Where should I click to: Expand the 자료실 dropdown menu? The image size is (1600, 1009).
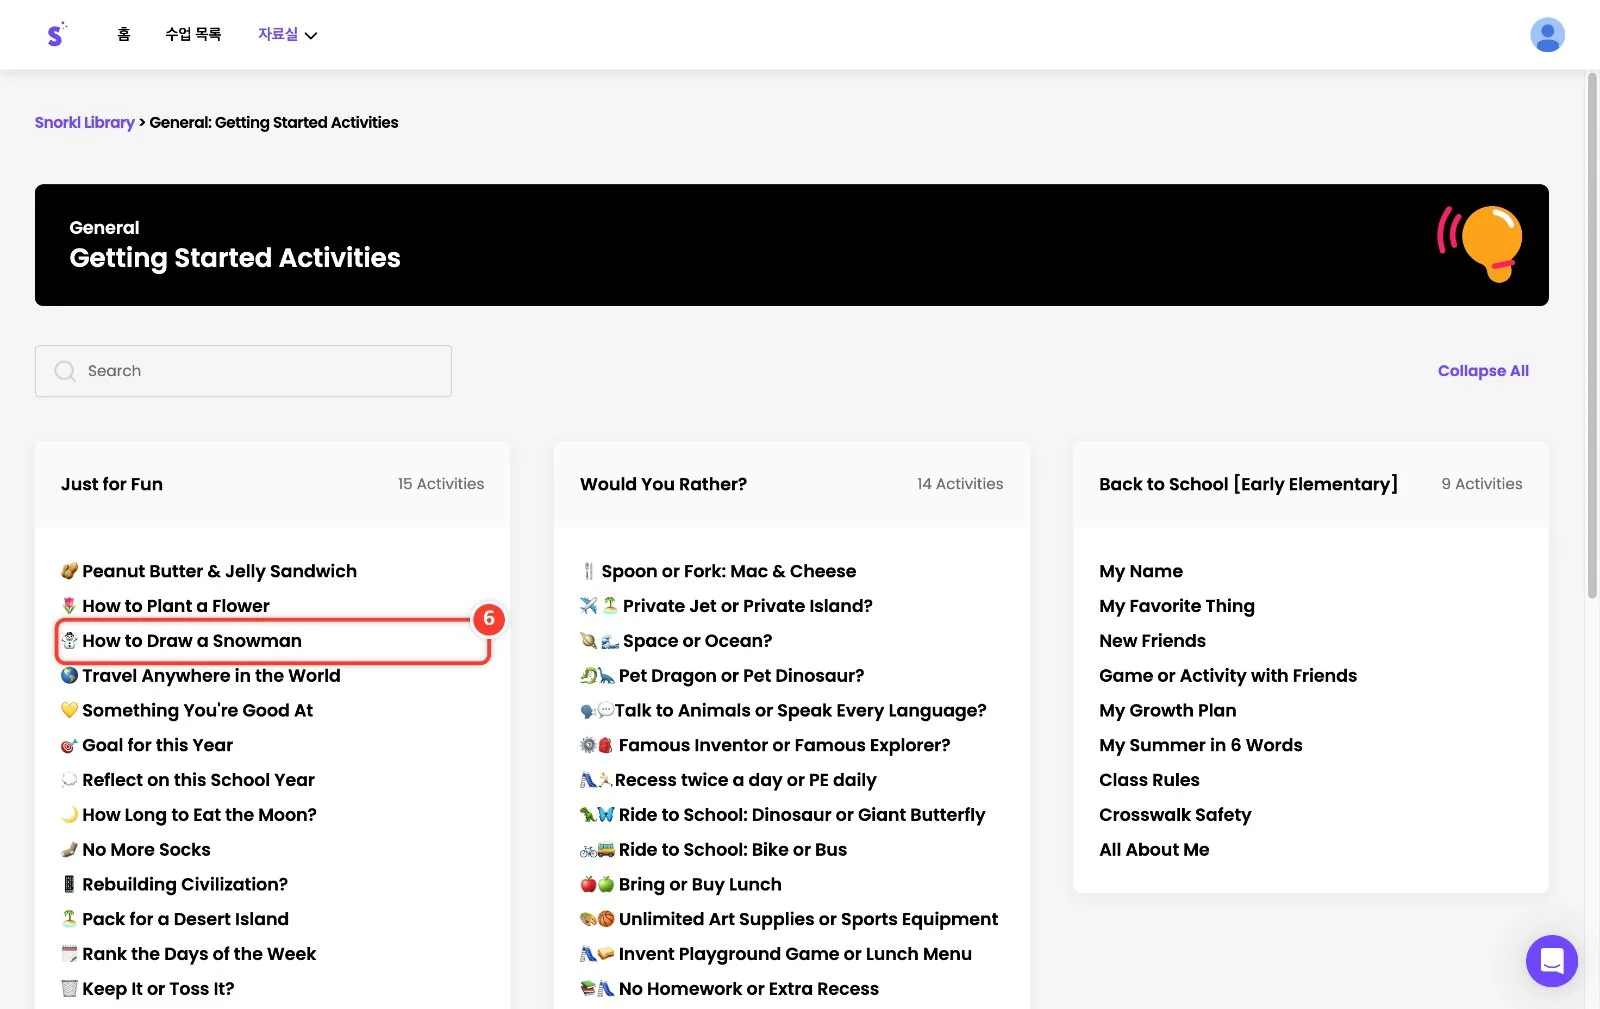point(287,34)
